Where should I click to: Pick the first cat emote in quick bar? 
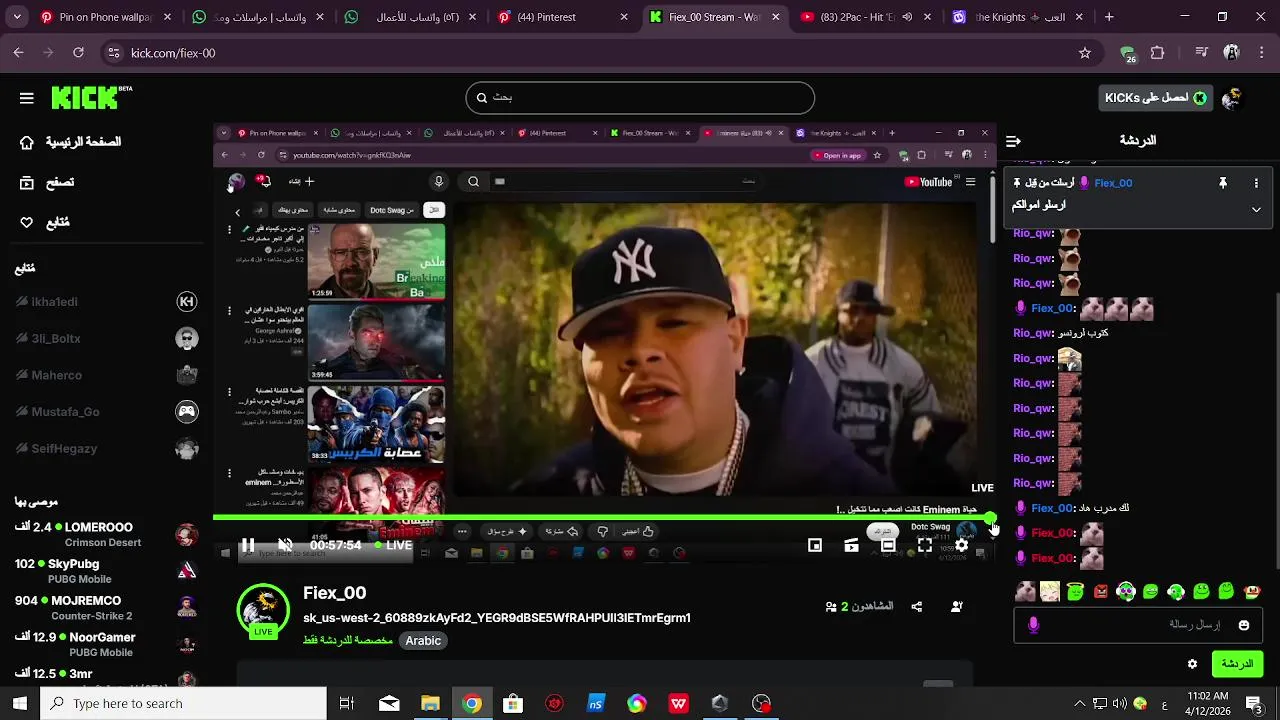[1025, 591]
